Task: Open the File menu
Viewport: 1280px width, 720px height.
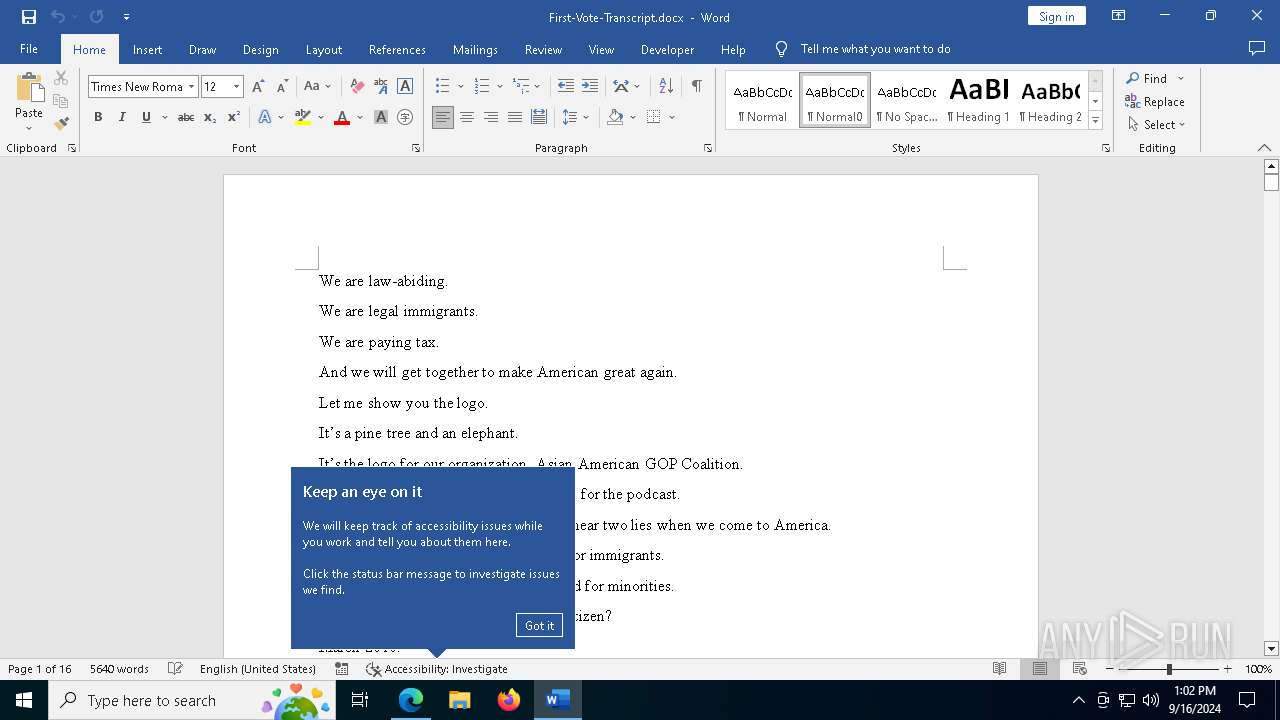Action: (x=29, y=49)
